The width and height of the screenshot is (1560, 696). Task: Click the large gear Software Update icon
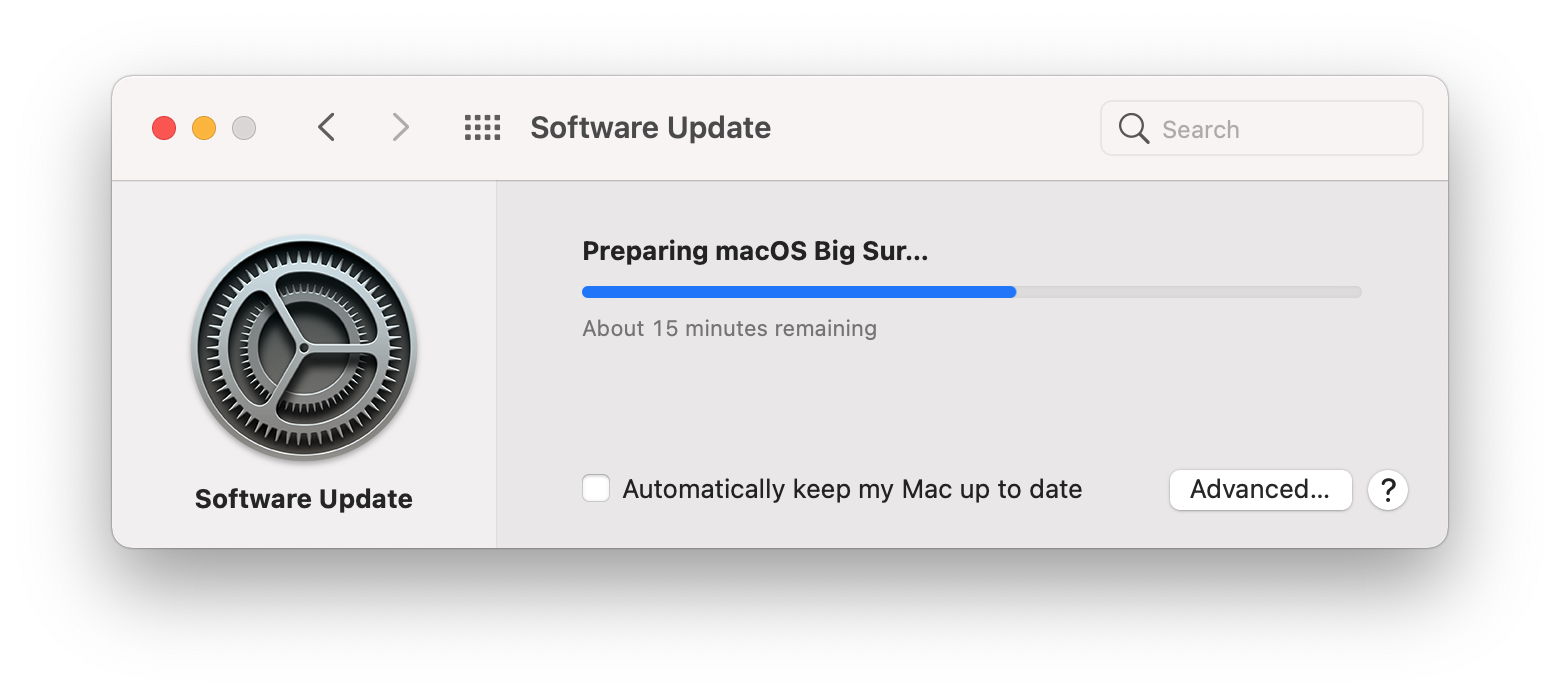pyautogui.click(x=304, y=348)
